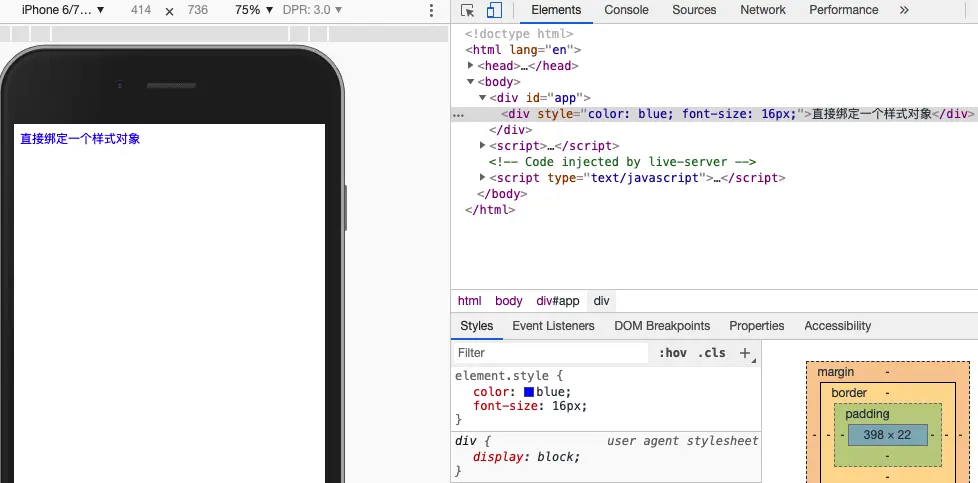
Task: Toggle the :hov element state button
Action: [x=672, y=353]
